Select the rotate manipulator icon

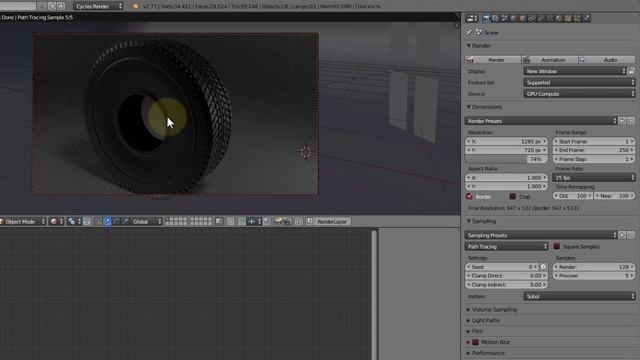pyautogui.click(x=116, y=221)
